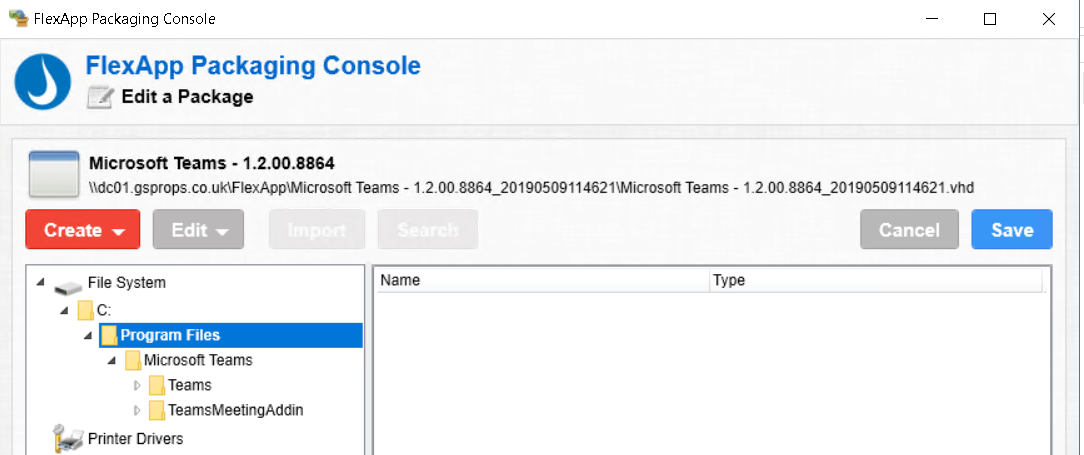Sort by the Type column header
The width and height of the screenshot is (1084, 455).
coord(875,281)
